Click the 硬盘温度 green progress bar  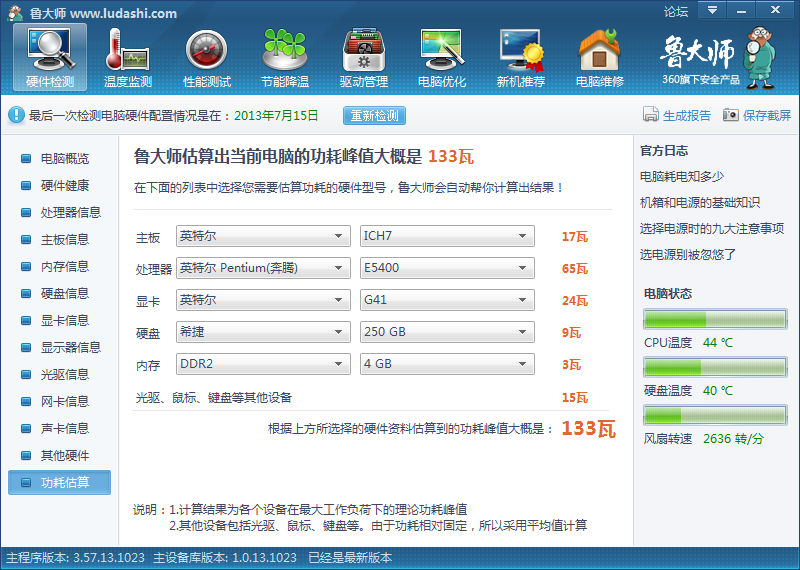tap(715, 367)
